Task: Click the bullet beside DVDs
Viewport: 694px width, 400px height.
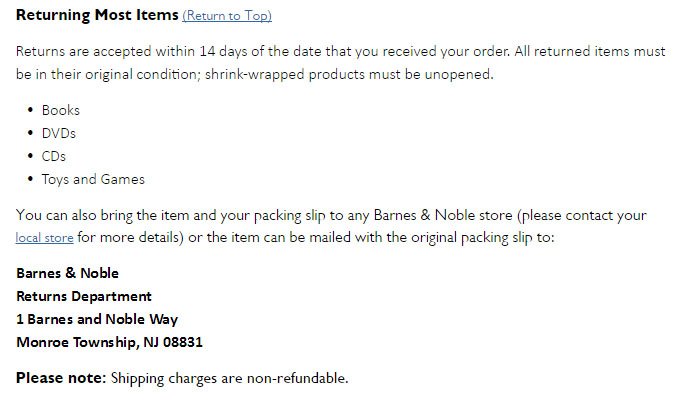Action: 30,133
